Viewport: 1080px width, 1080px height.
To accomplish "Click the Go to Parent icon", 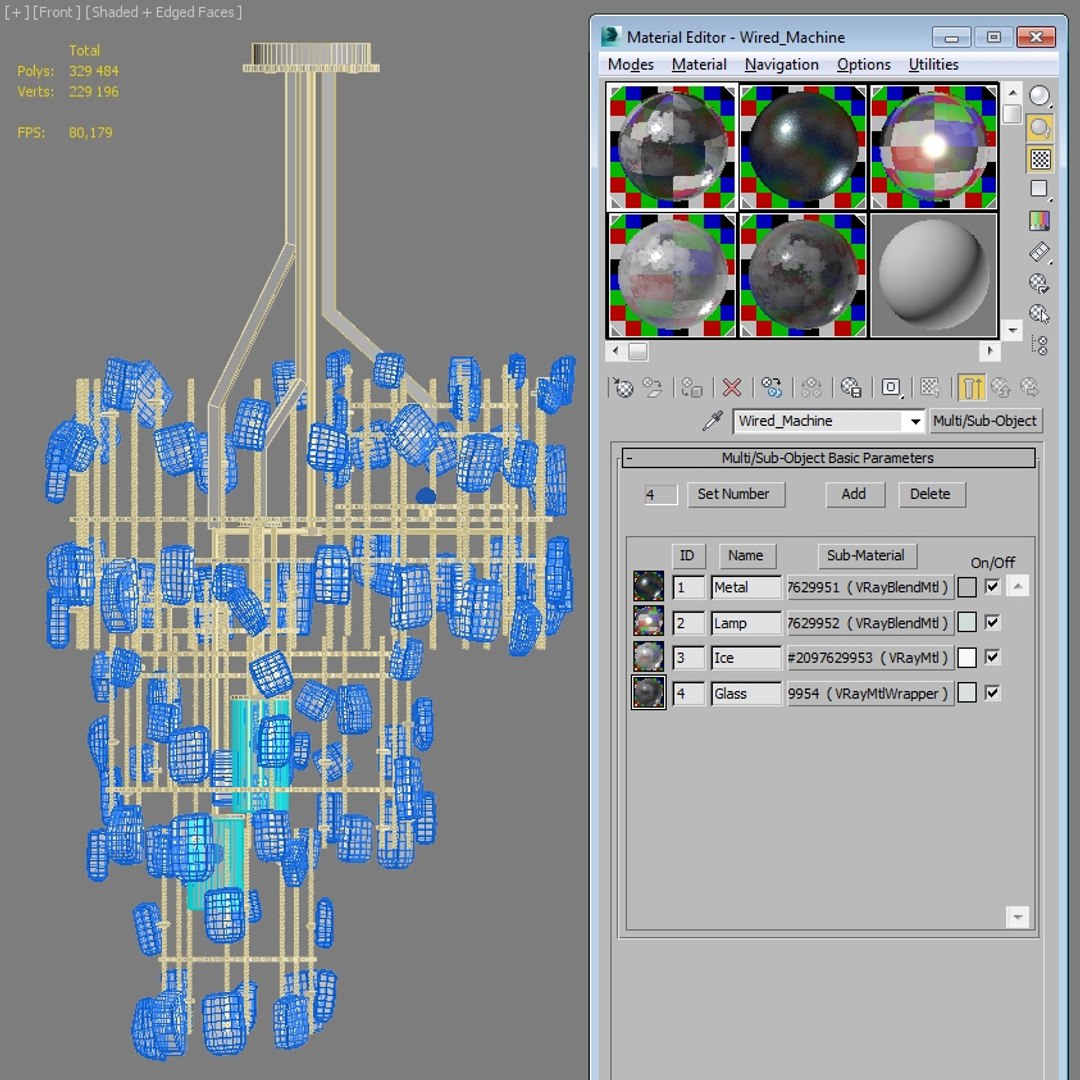I will point(1001,388).
